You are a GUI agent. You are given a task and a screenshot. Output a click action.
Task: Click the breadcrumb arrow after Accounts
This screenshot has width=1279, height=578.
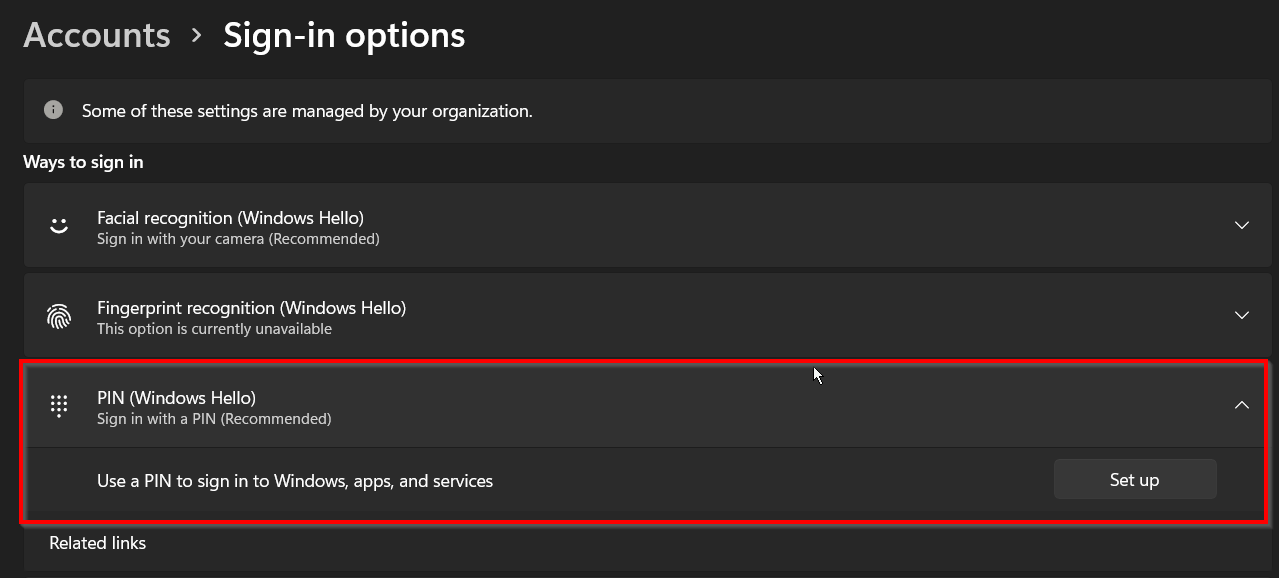click(x=197, y=35)
